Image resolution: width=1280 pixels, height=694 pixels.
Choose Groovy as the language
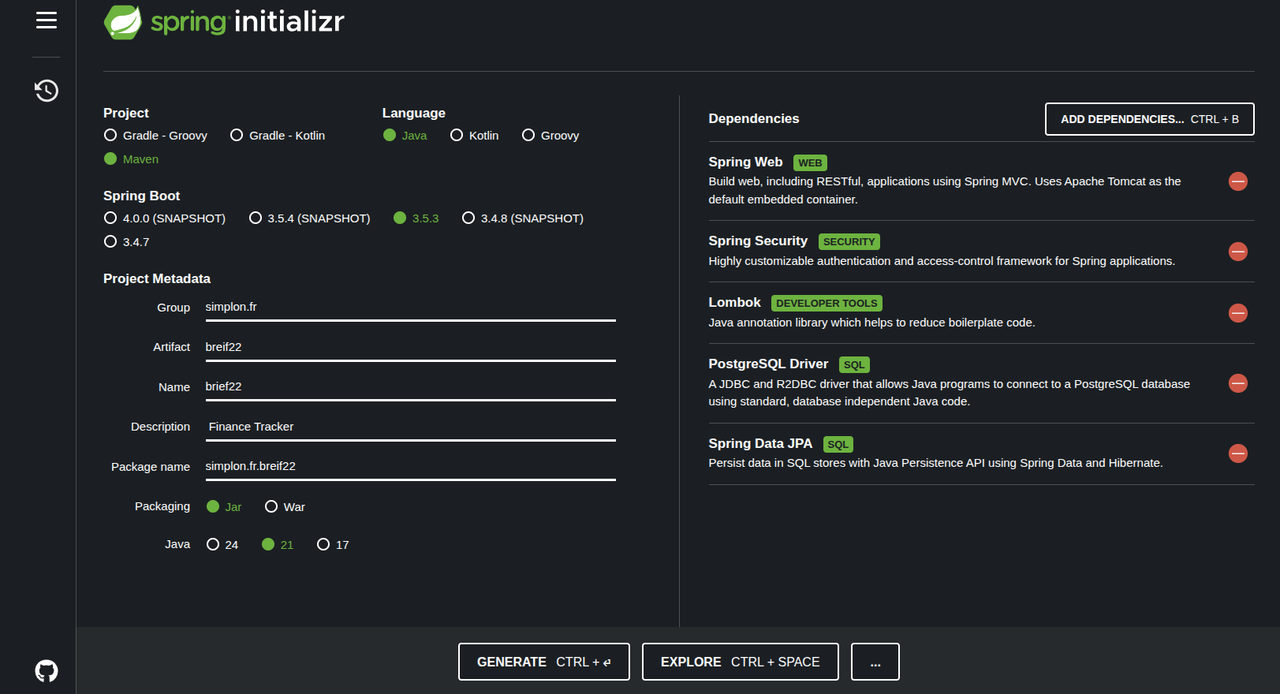coord(550,135)
